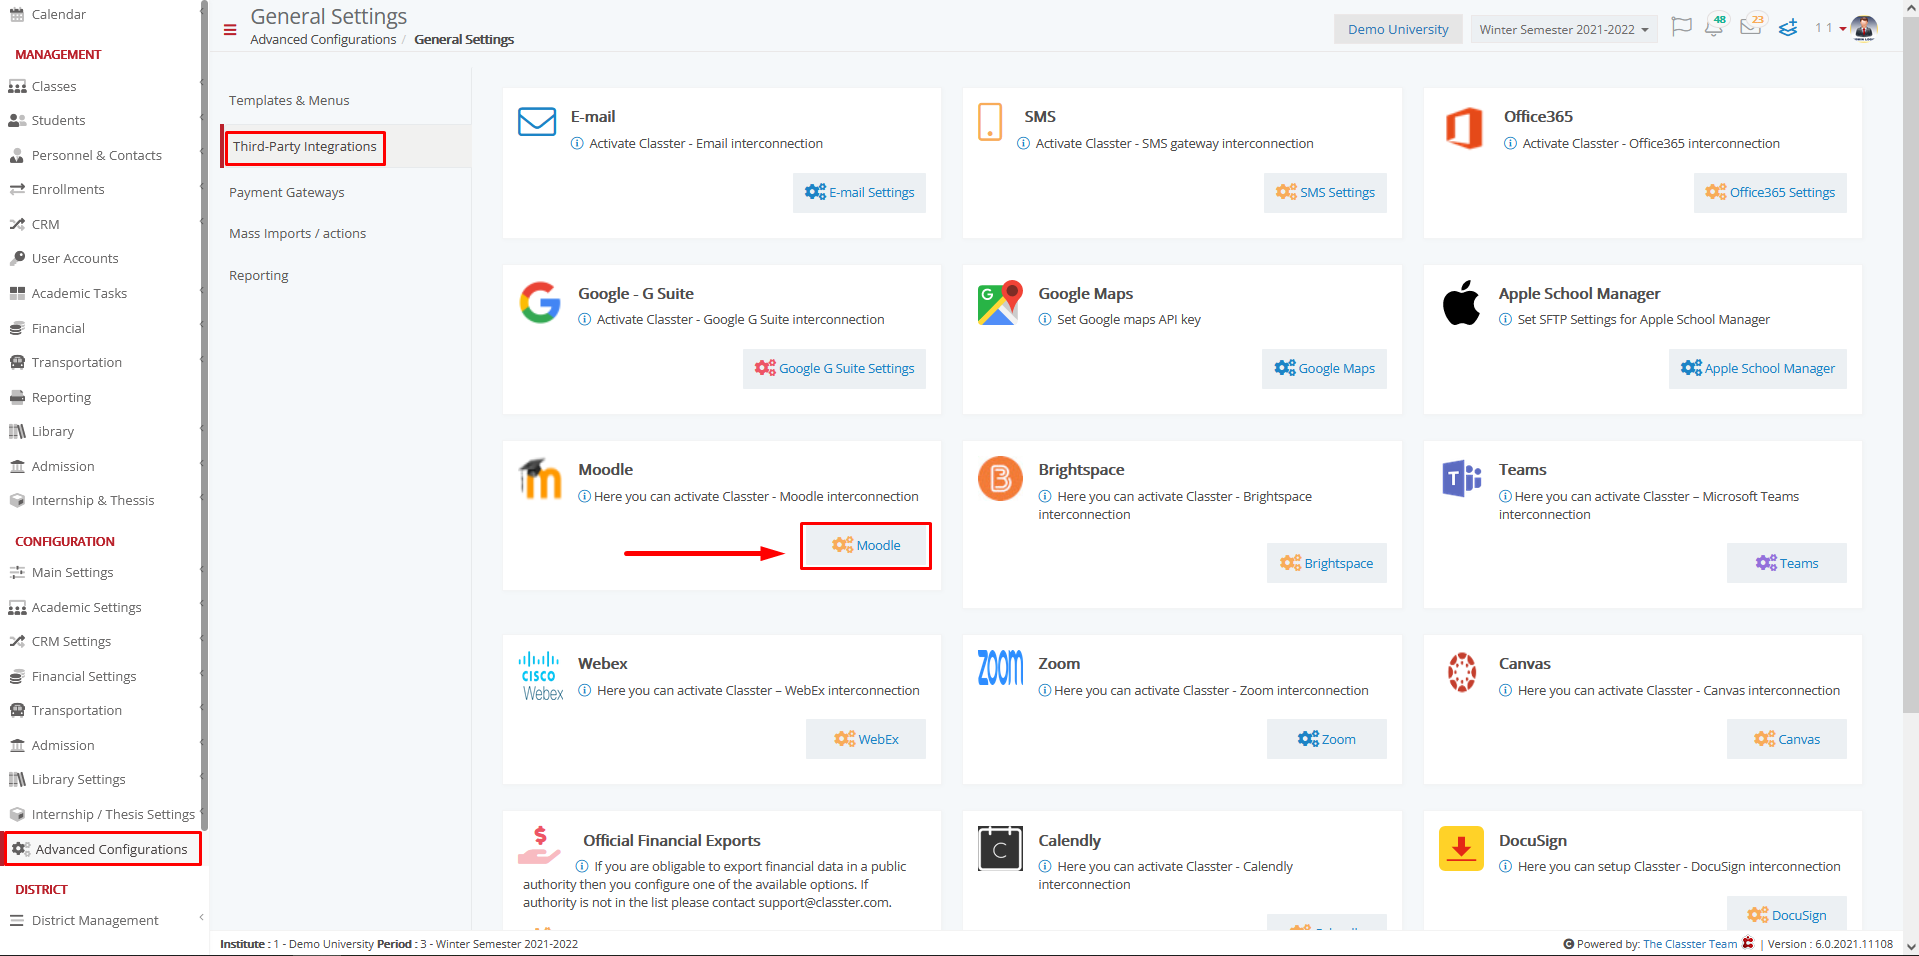Select Payment Gateways tab
Viewport: 1919px width, 956px height.
coord(286,193)
